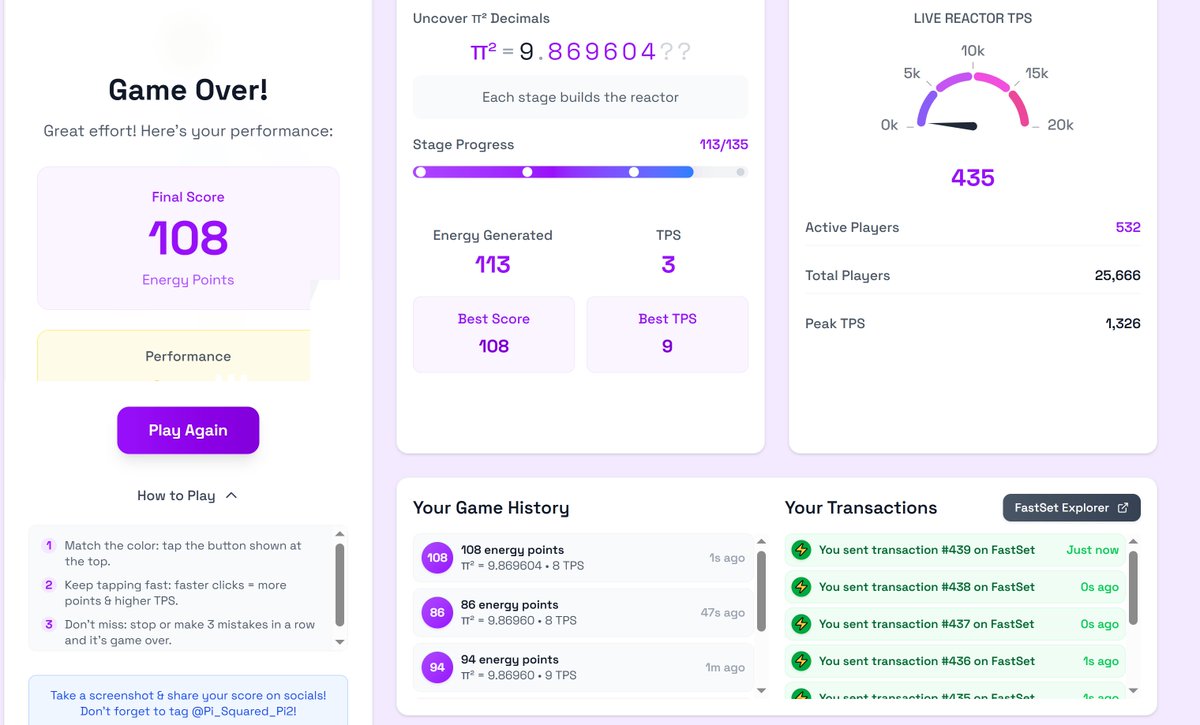Image resolution: width=1200 pixels, height=725 pixels.
Task: Click the Live Reactor TPS gauge
Action: [x=972, y=100]
